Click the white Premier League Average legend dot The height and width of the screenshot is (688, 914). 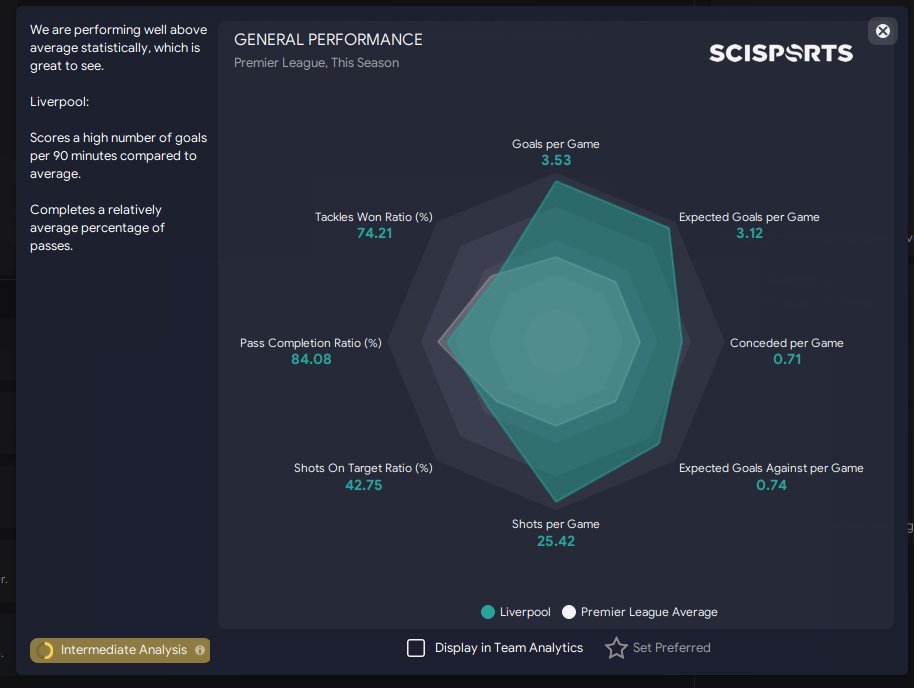[569, 612]
